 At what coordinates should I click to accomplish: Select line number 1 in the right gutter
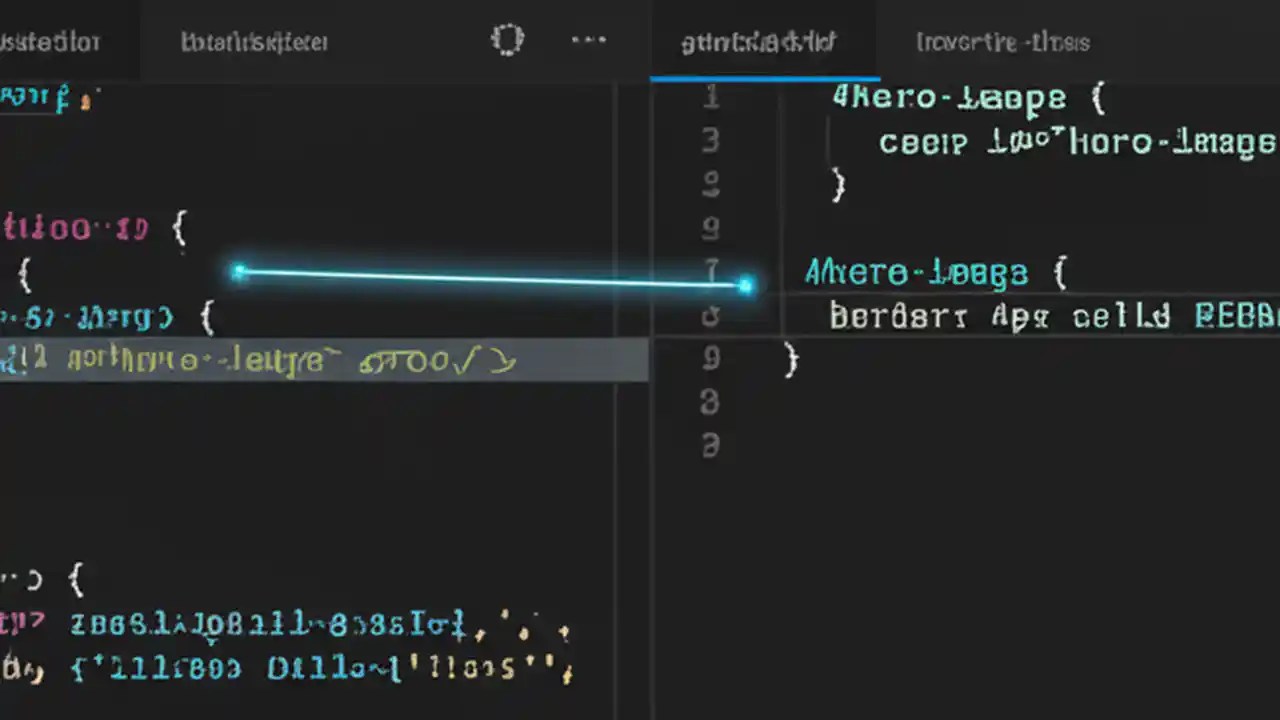[711, 97]
